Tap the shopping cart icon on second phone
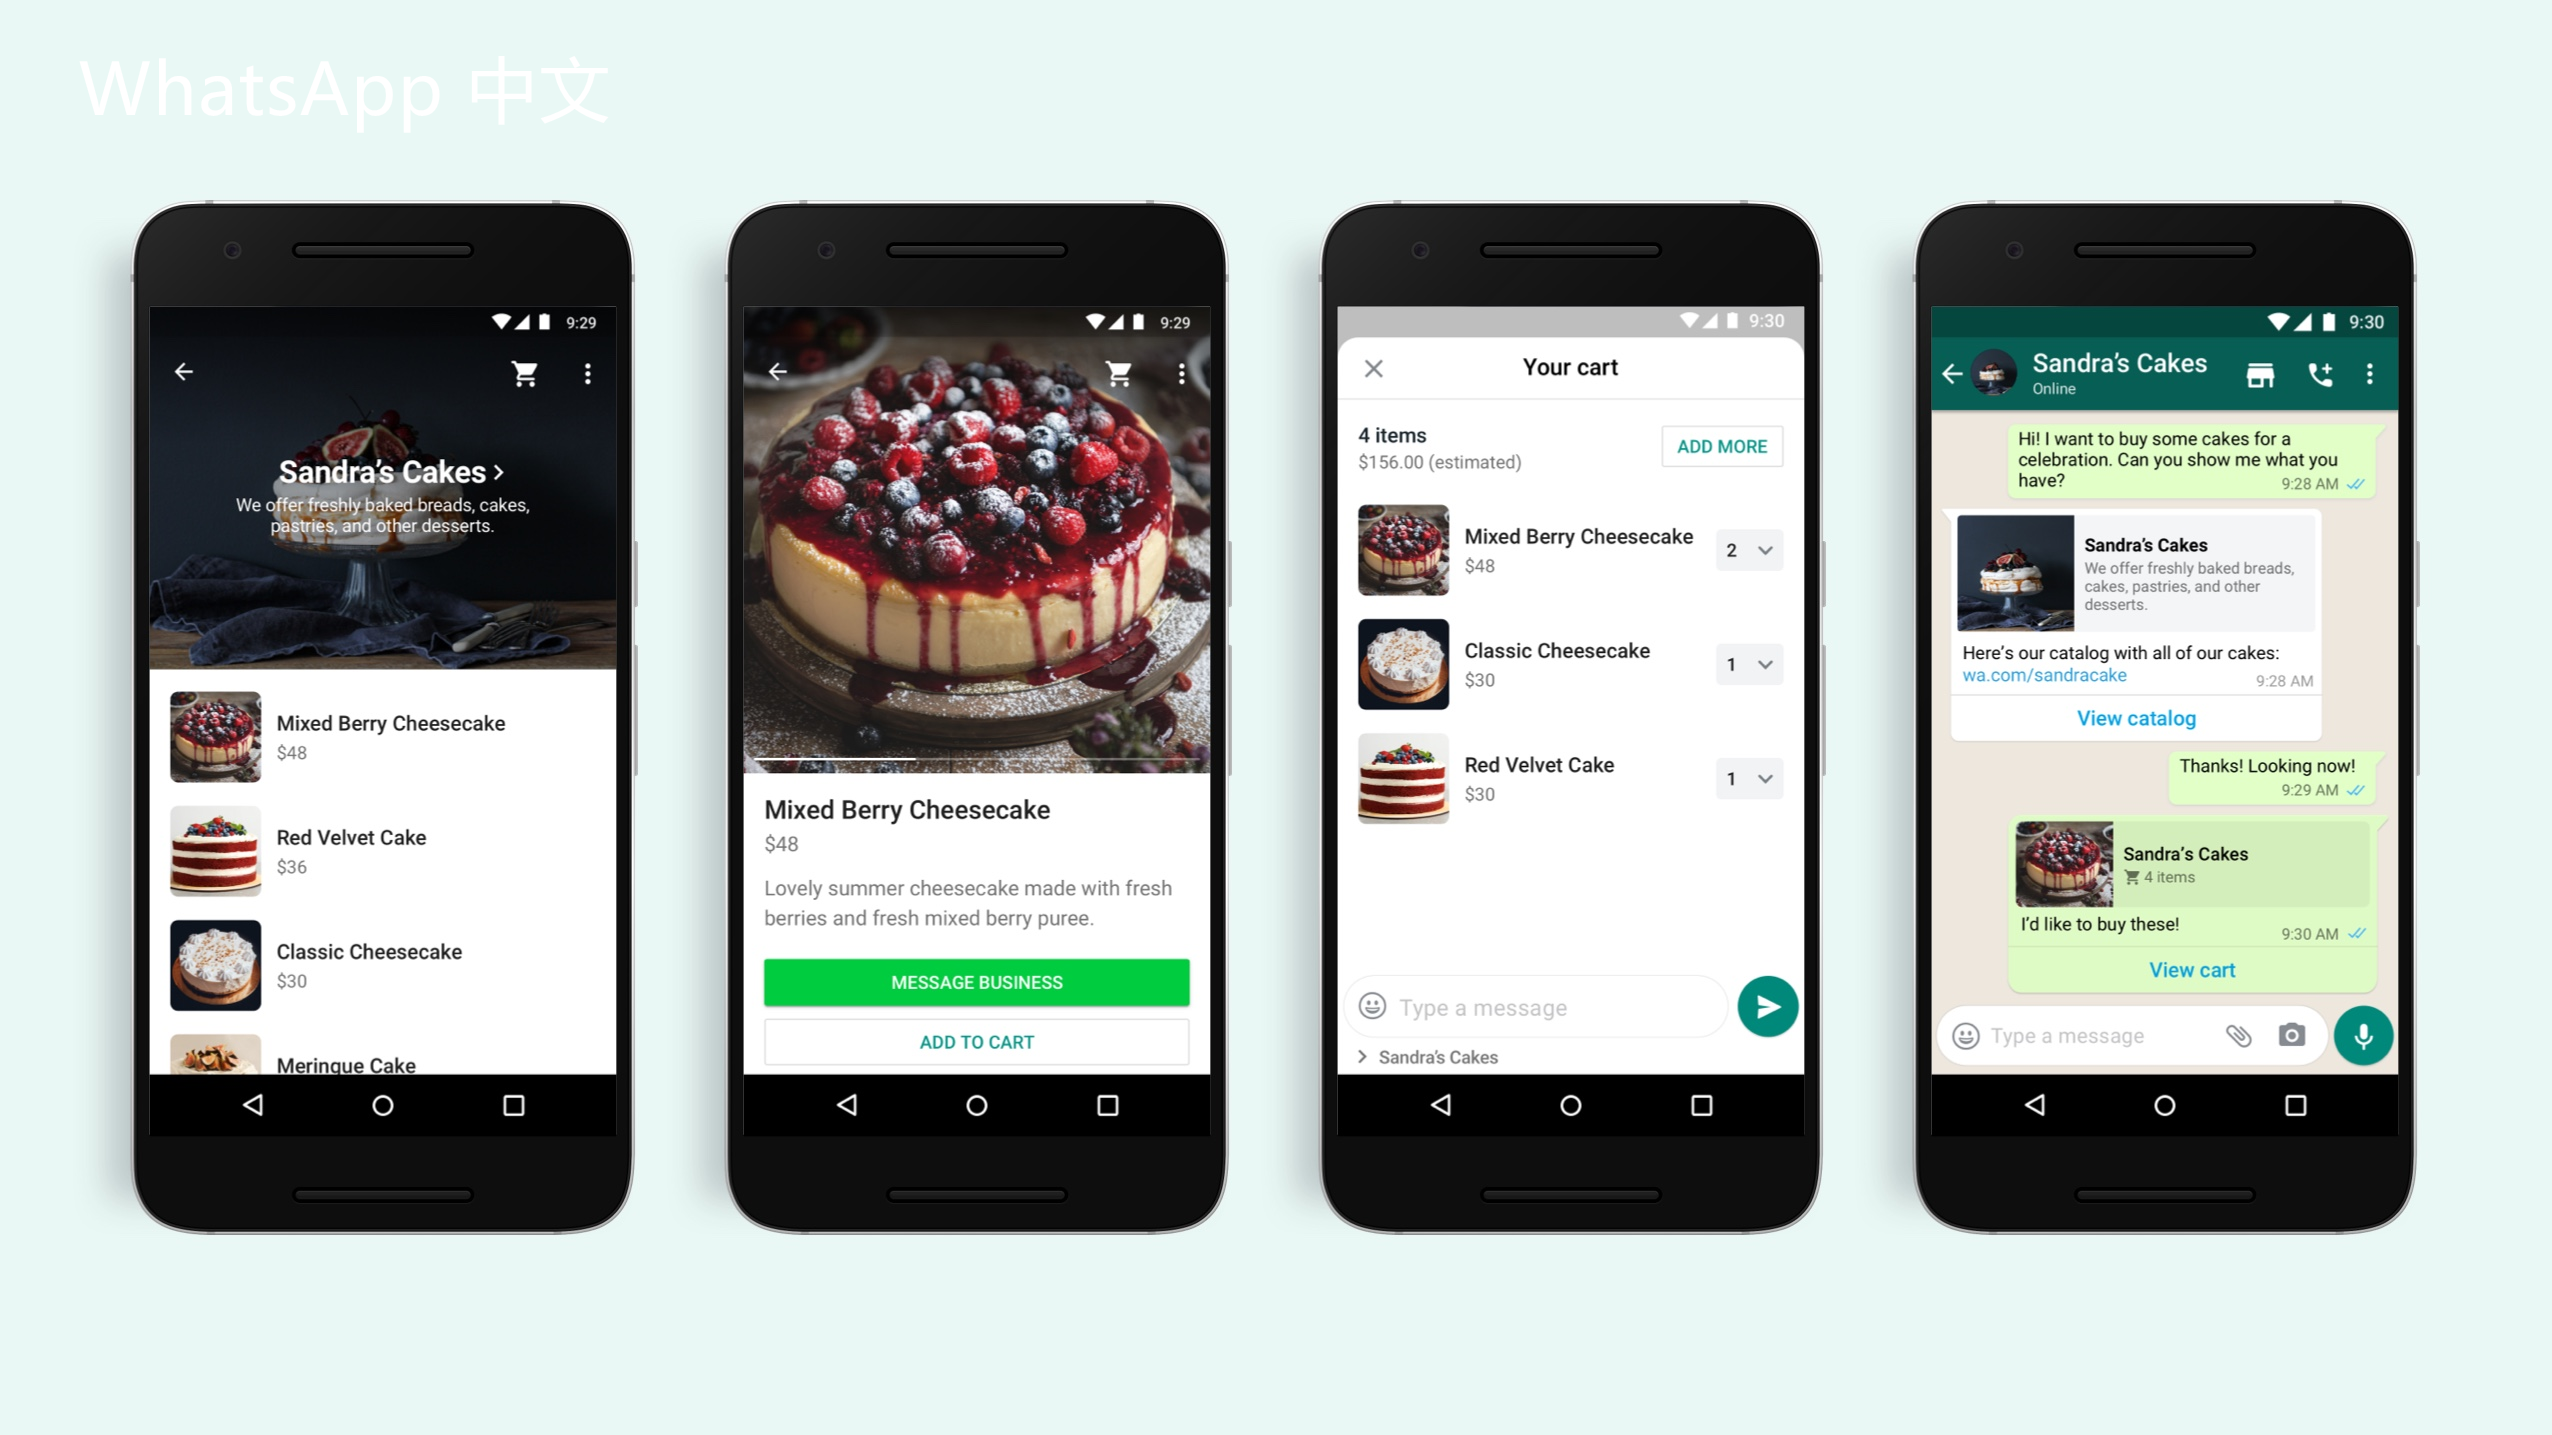The height and width of the screenshot is (1435, 2552). [1118, 371]
